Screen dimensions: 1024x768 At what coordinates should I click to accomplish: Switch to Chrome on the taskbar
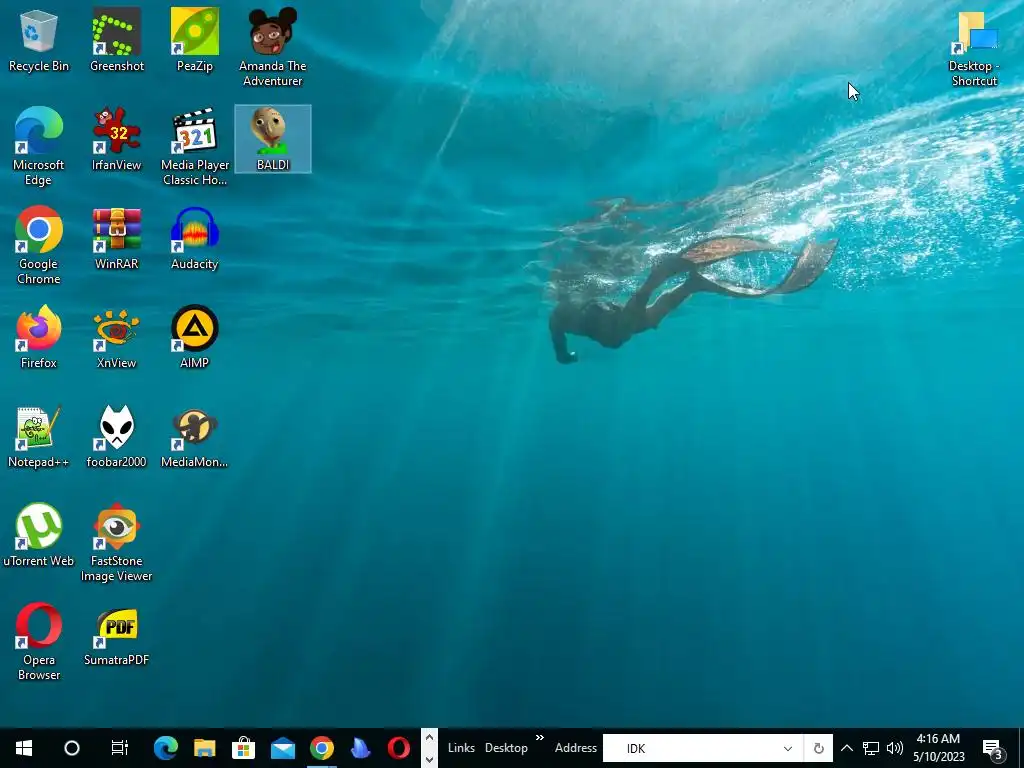point(321,748)
